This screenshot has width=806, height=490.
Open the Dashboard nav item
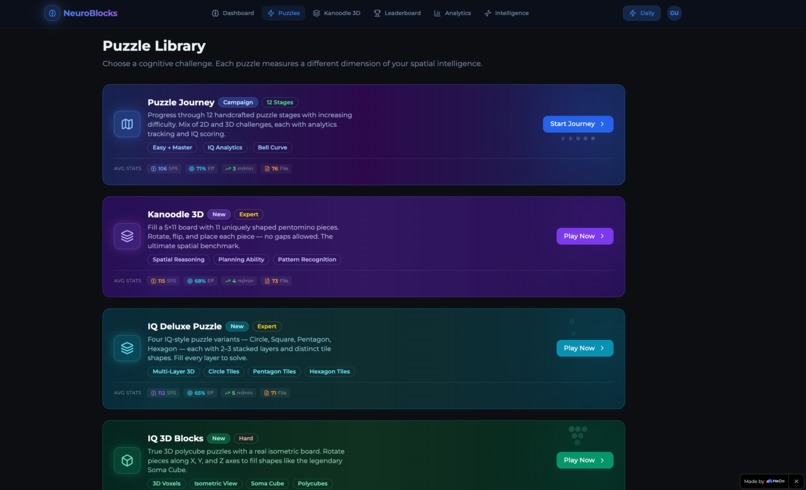click(x=233, y=13)
